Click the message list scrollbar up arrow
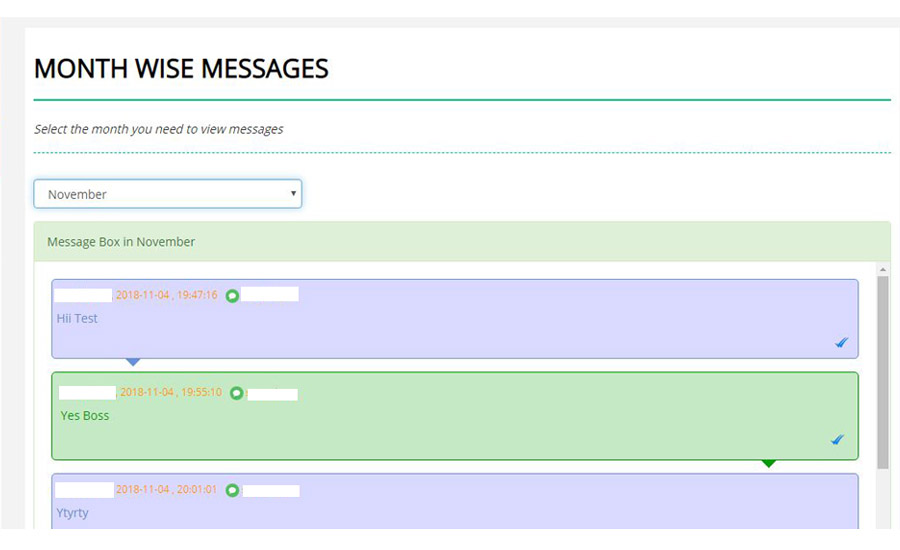 click(x=882, y=269)
